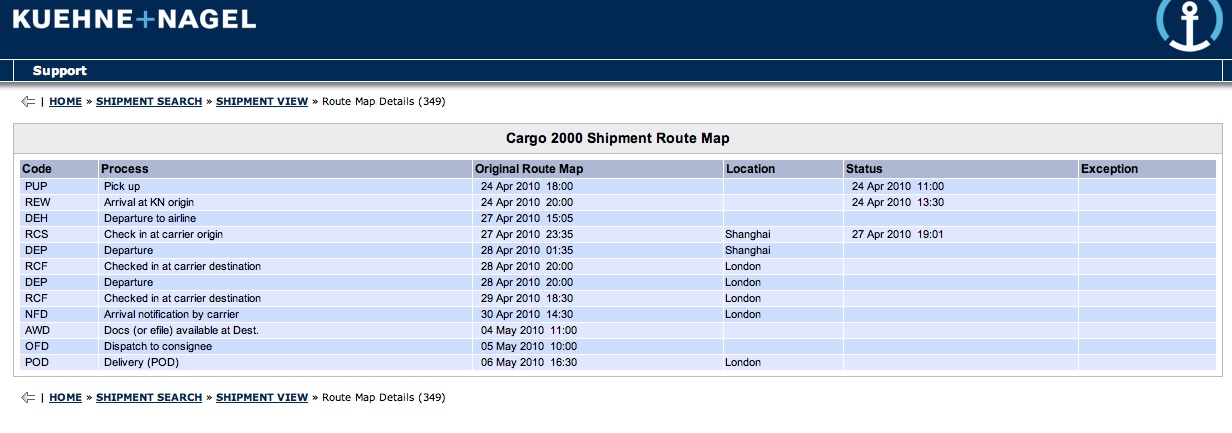The width and height of the screenshot is (1232, 433).
Task: Select the PUP Pick up row
Action: click(616, 186)
